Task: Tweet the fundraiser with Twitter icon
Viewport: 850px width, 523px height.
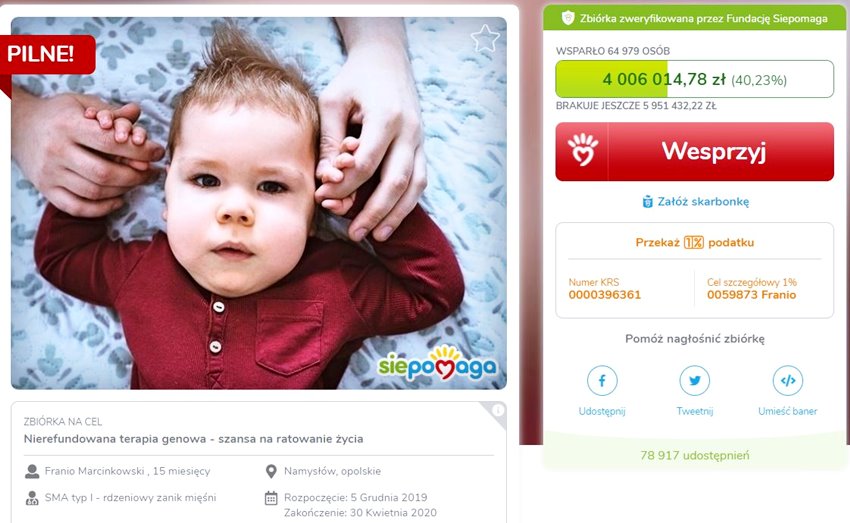Action: click(694, 380)
